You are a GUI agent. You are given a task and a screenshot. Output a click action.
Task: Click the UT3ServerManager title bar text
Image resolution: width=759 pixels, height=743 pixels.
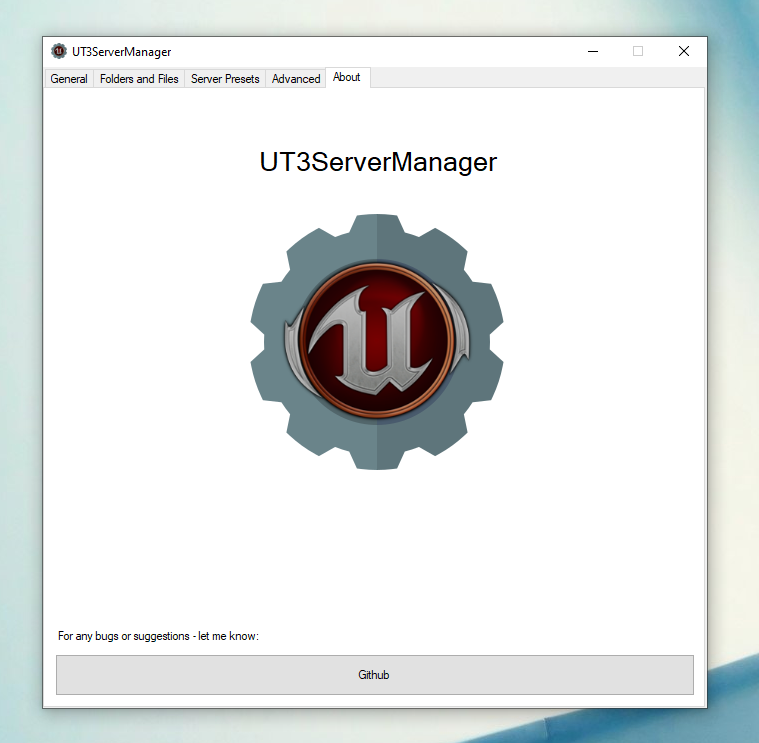[121, 52]
